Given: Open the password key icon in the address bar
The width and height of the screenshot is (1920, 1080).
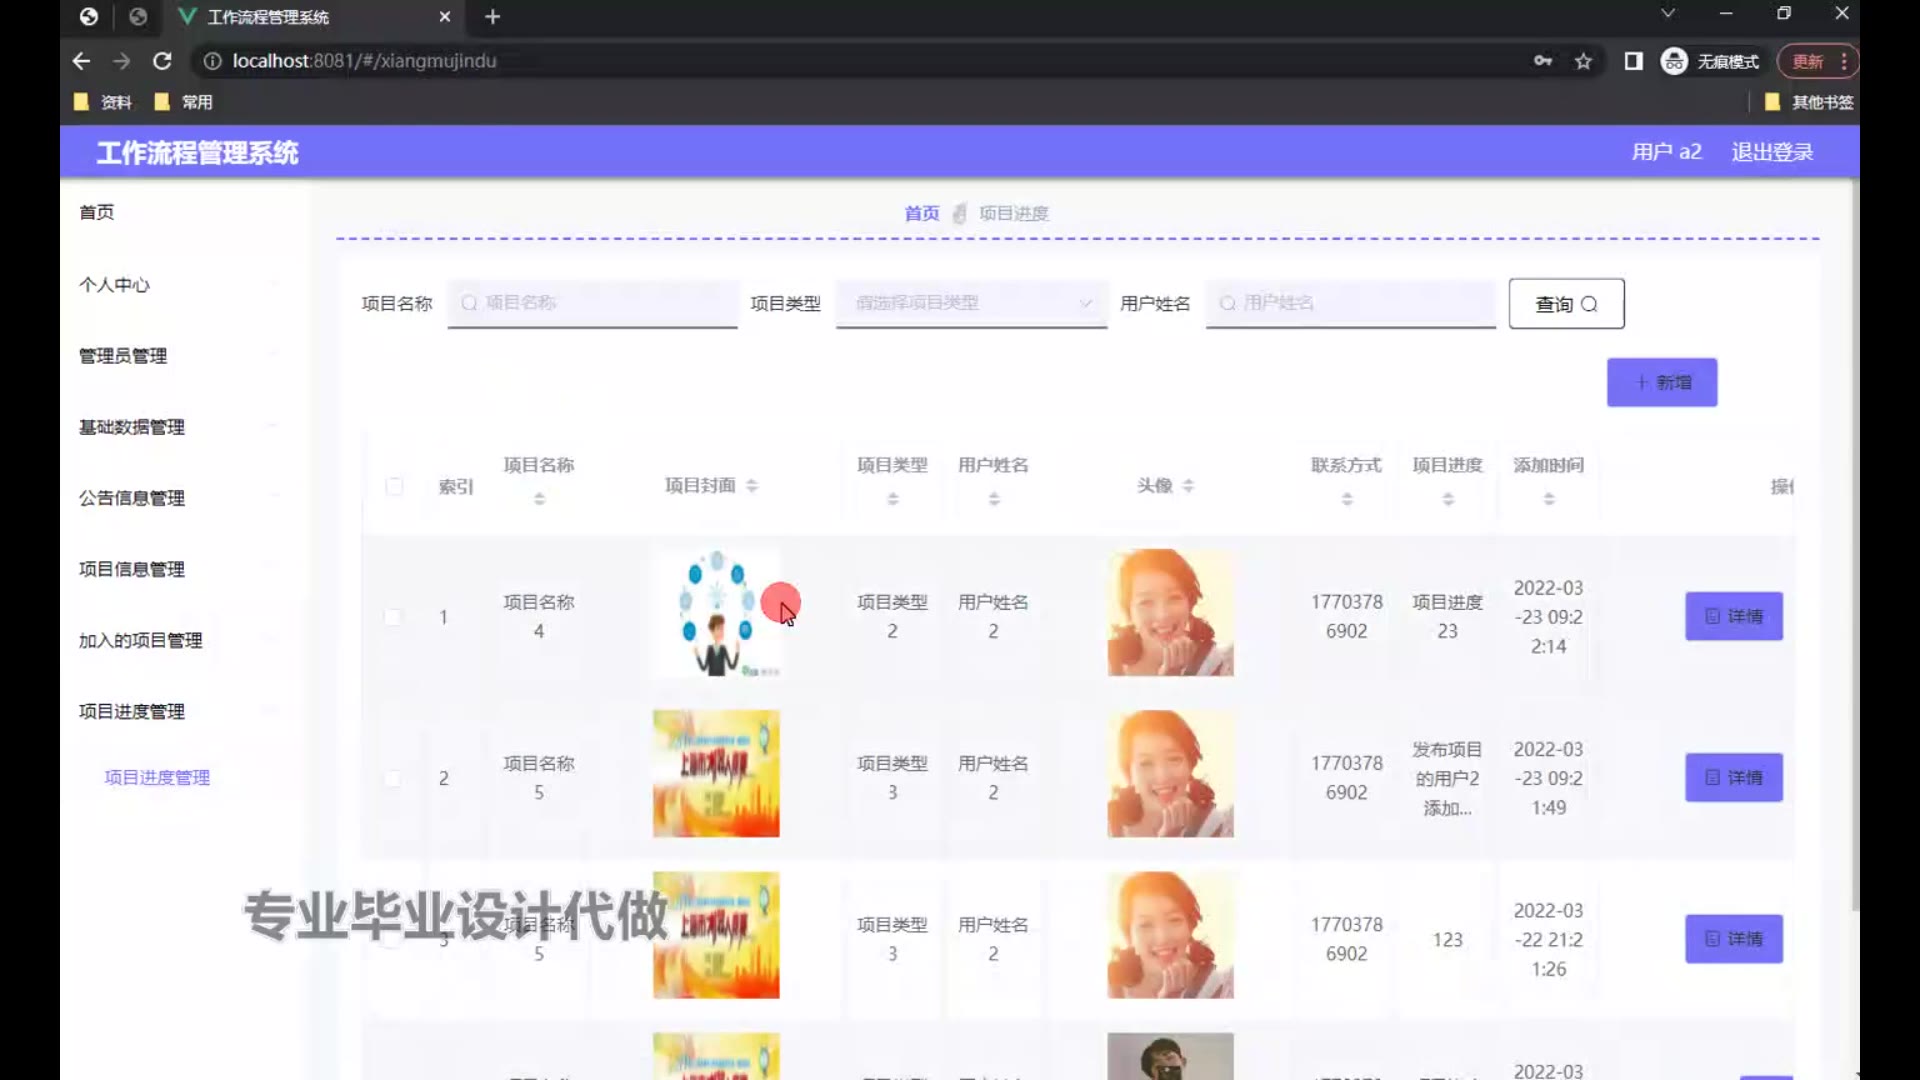Looking at the screenshot, I should point(1543,61).
